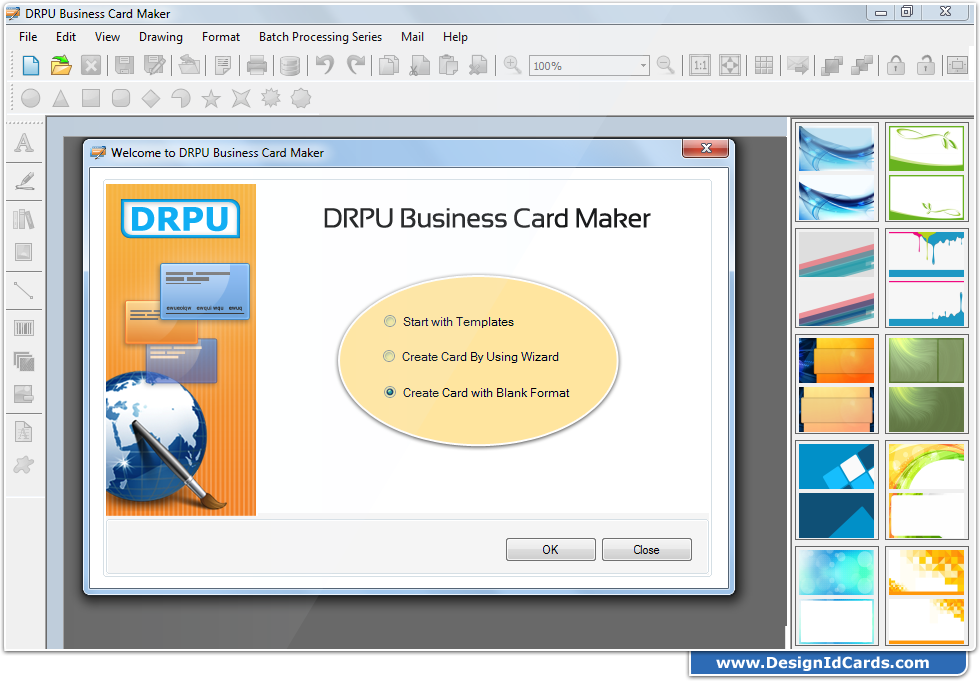Viewport: 980px width, 681px height.
Task: Select the Text tool letter A icon
Action: click(x=24, y=143)
